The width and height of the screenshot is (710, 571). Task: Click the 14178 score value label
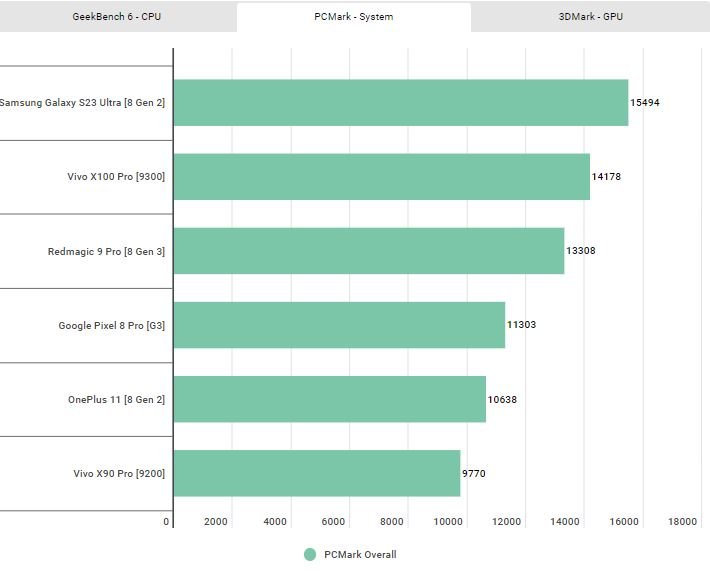[606, 177]
